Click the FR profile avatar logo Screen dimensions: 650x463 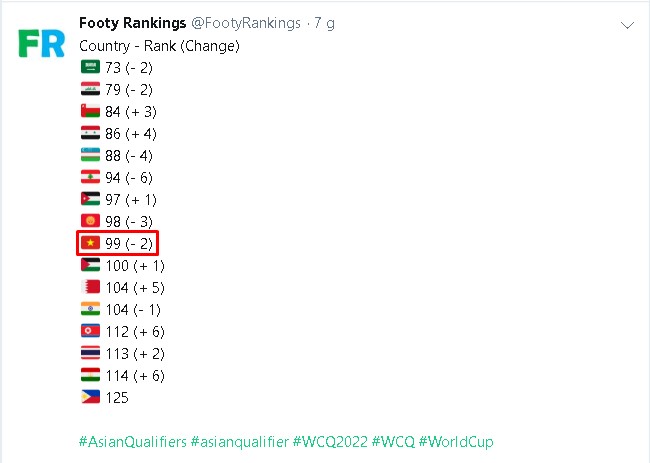tap(41, 43)
